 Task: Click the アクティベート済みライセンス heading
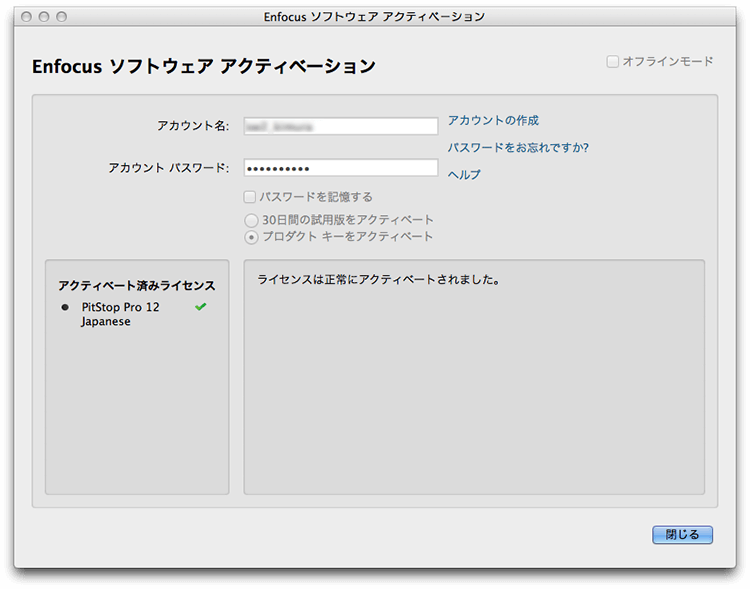137,286
